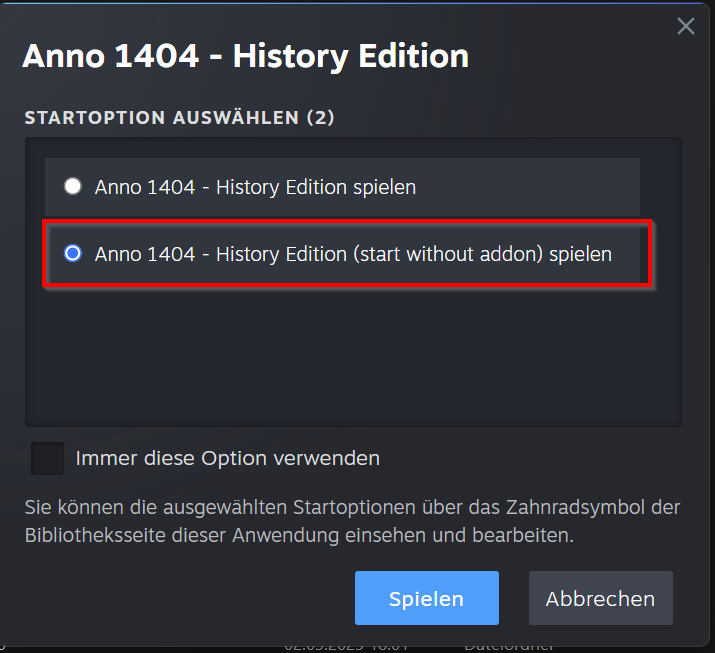The image size is (715, 653).
Task: Cancel via the Abbrechen button
Action: [600, 599]
